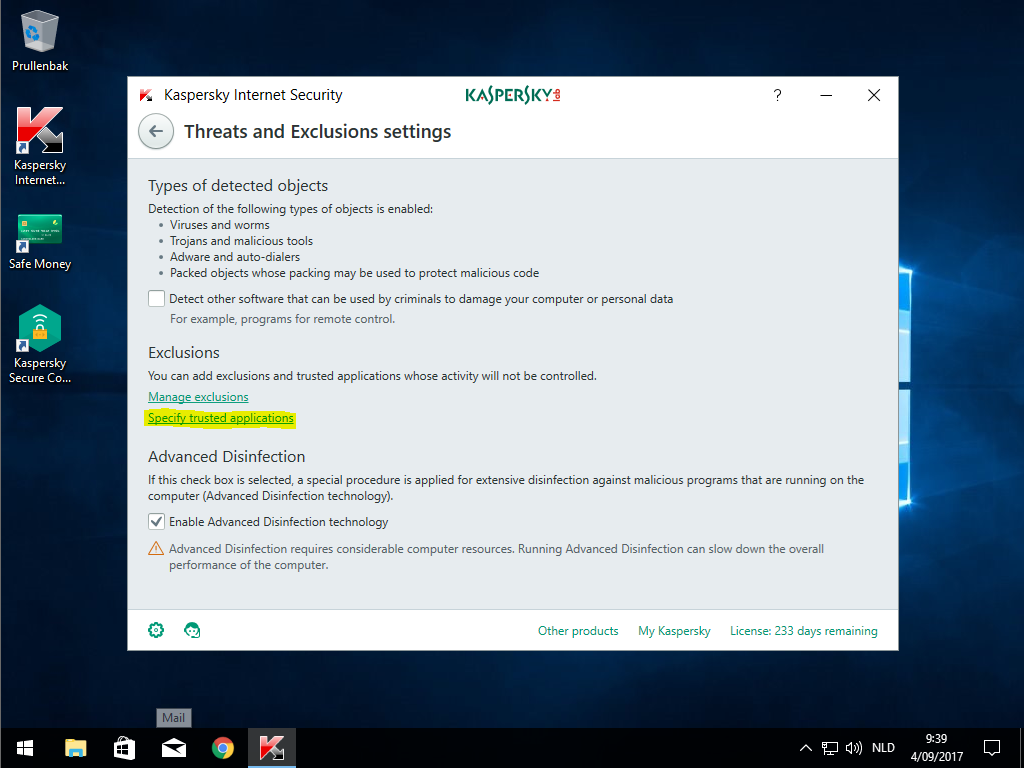
Task: Open settings via the gear icon
Action: coord(156,630)
